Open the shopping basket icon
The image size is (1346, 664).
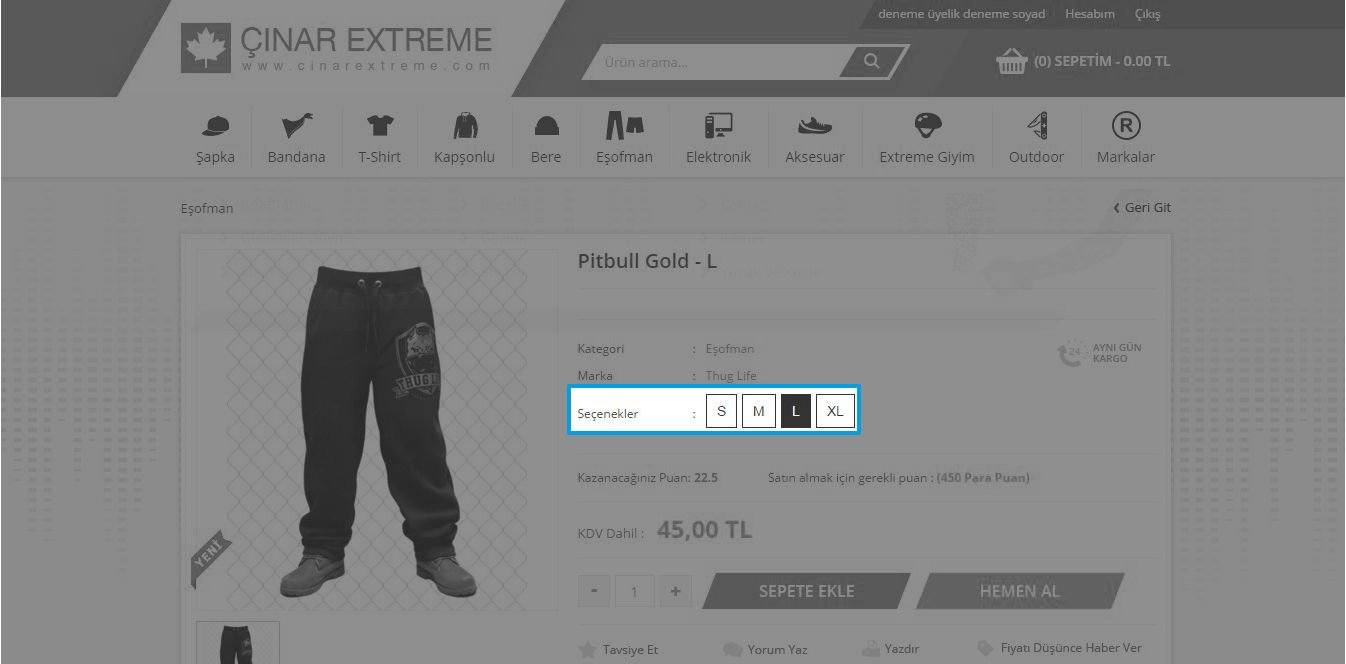[x=1012, y=62]
